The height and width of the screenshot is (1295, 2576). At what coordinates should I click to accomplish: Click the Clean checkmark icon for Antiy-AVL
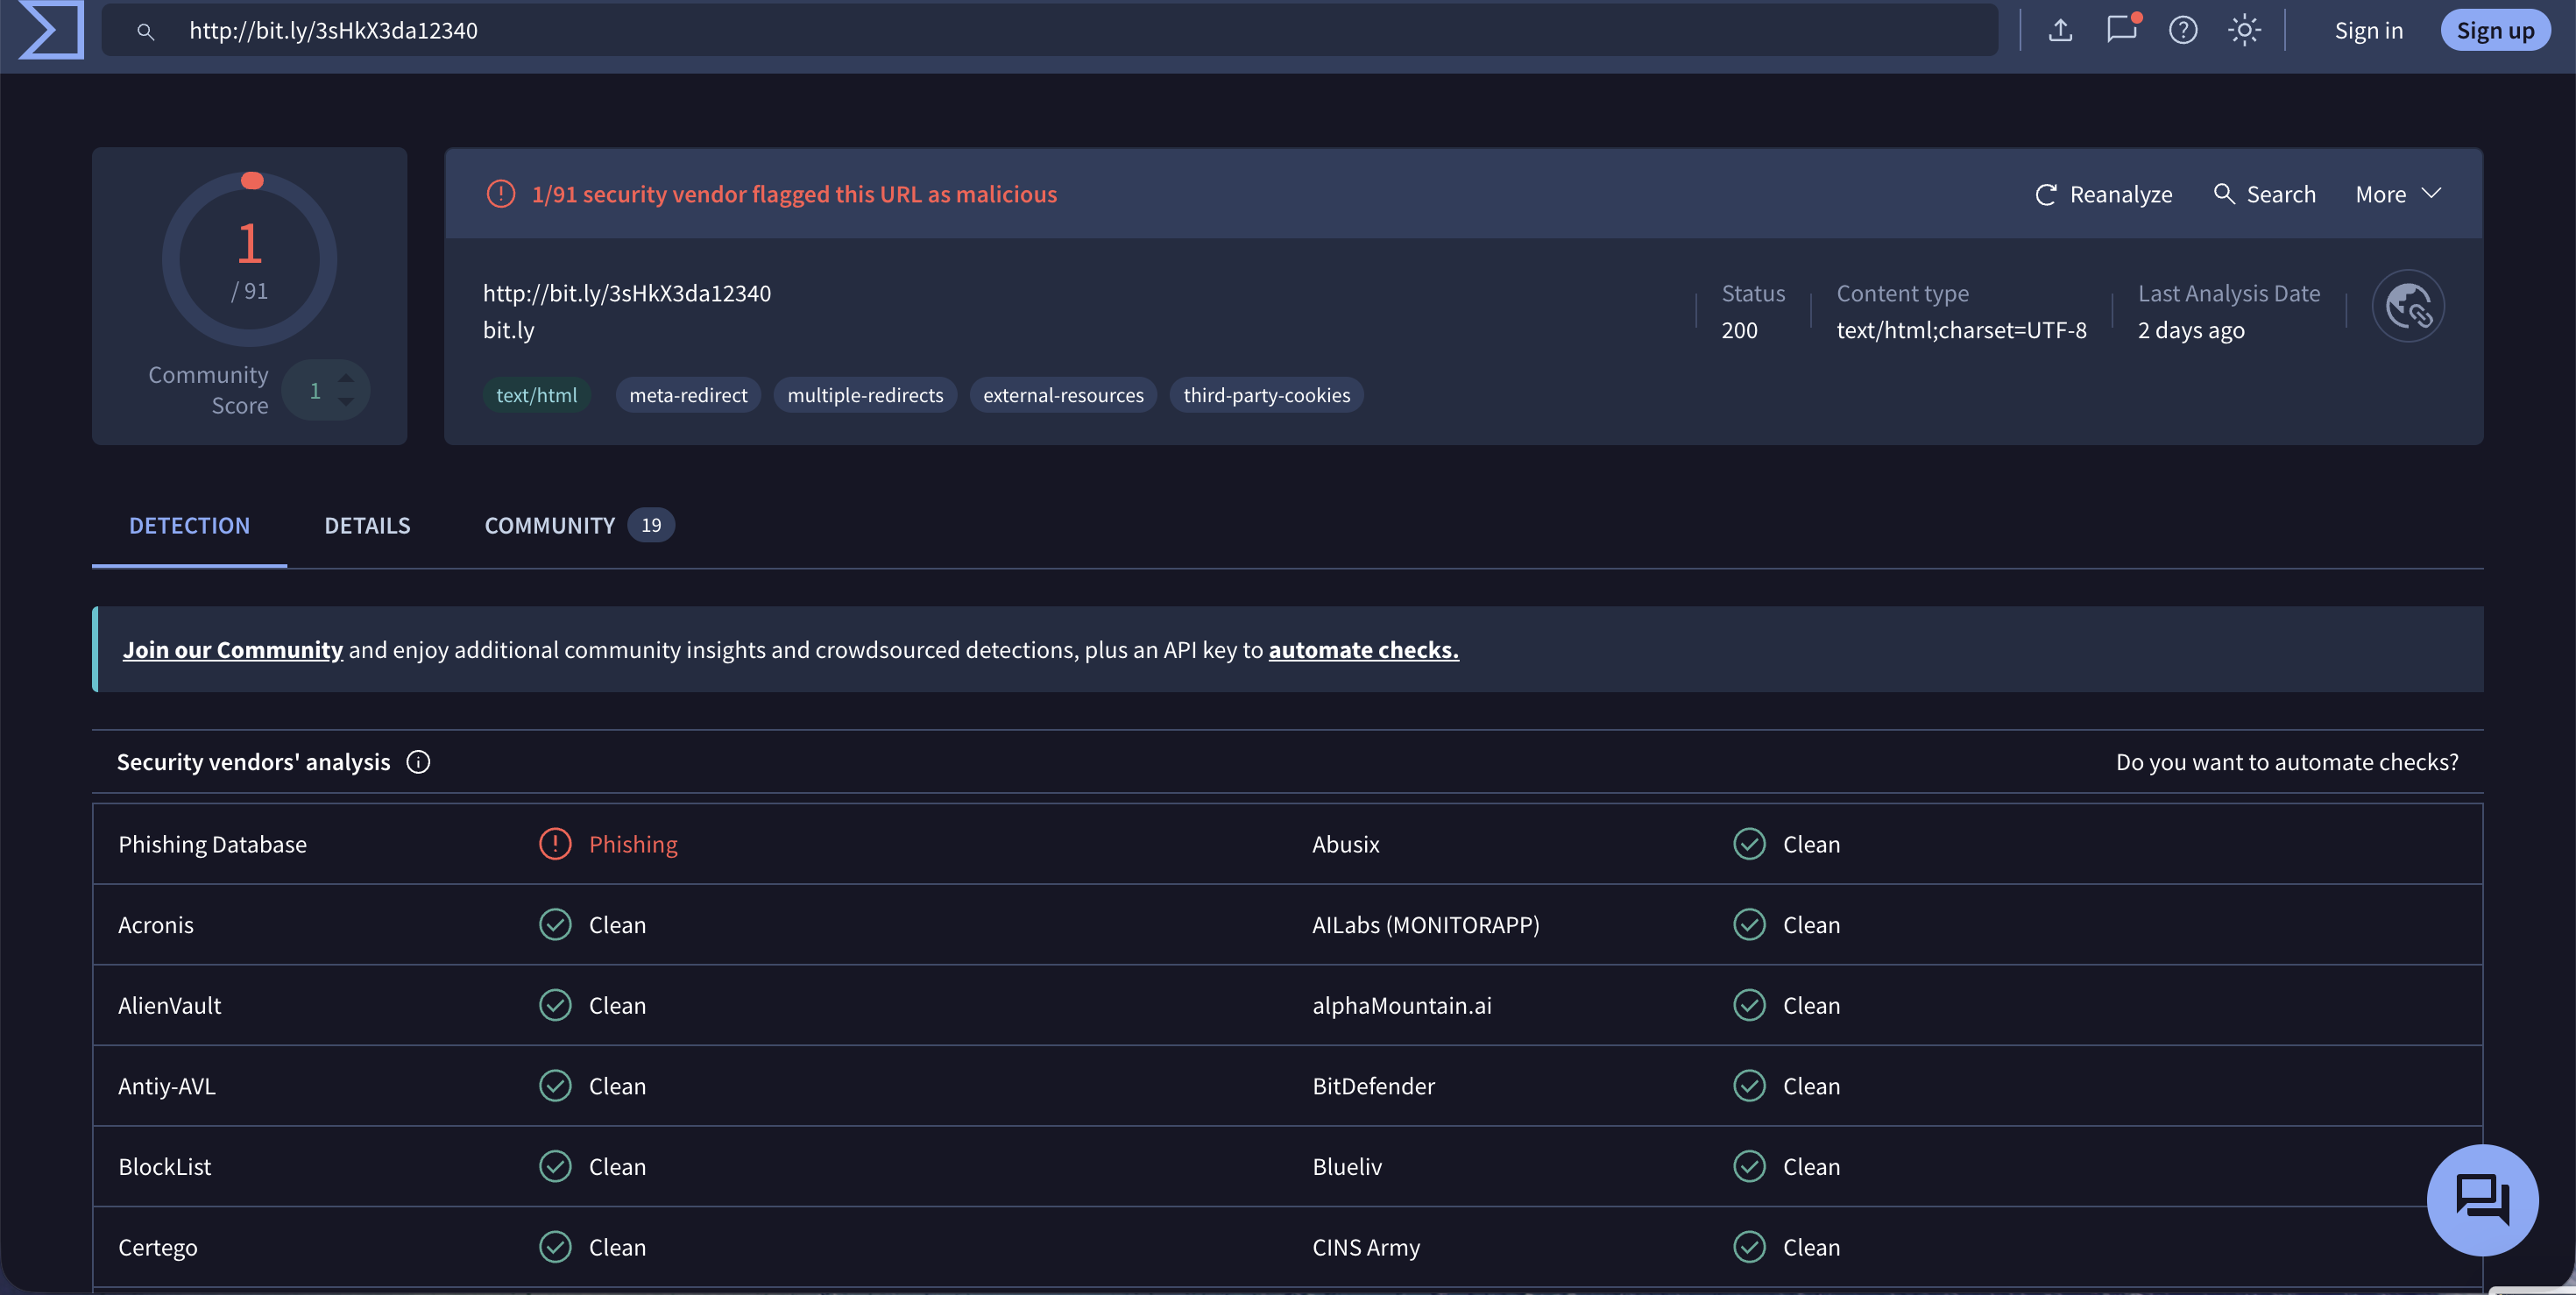point(555,1086)
